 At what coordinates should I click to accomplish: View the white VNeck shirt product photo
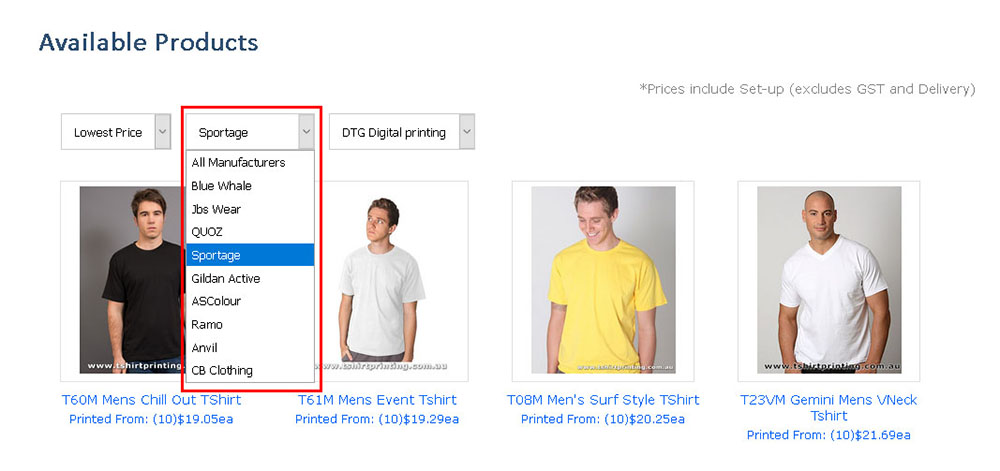coord(829,280)
